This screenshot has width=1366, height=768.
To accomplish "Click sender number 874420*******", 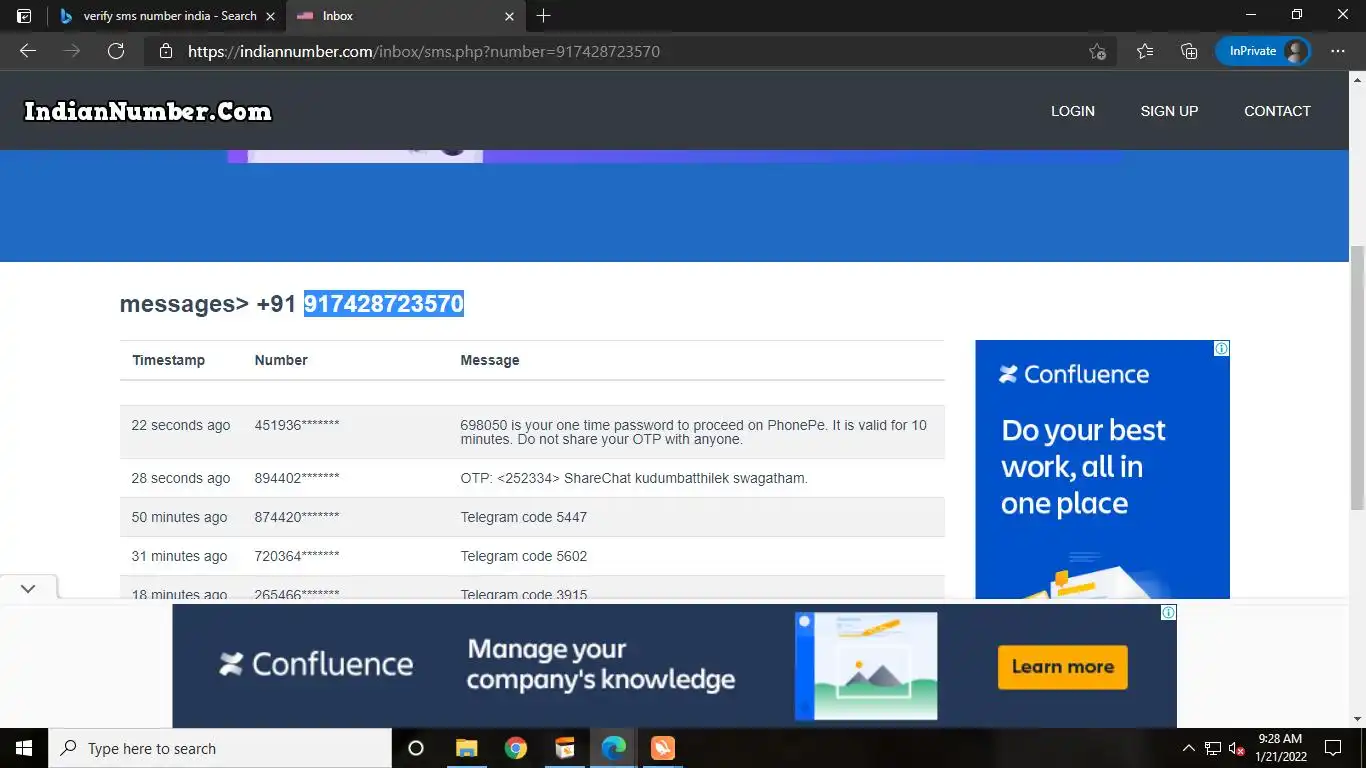I will point(297,517).
